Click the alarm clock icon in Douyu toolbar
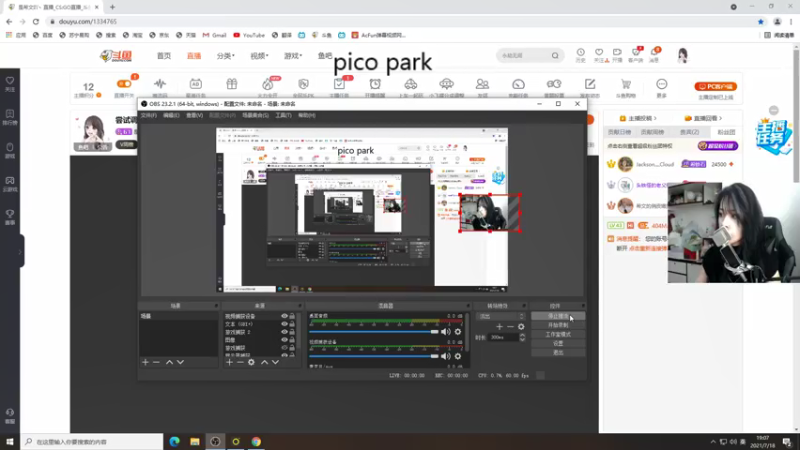 click(x=375, y=84)
